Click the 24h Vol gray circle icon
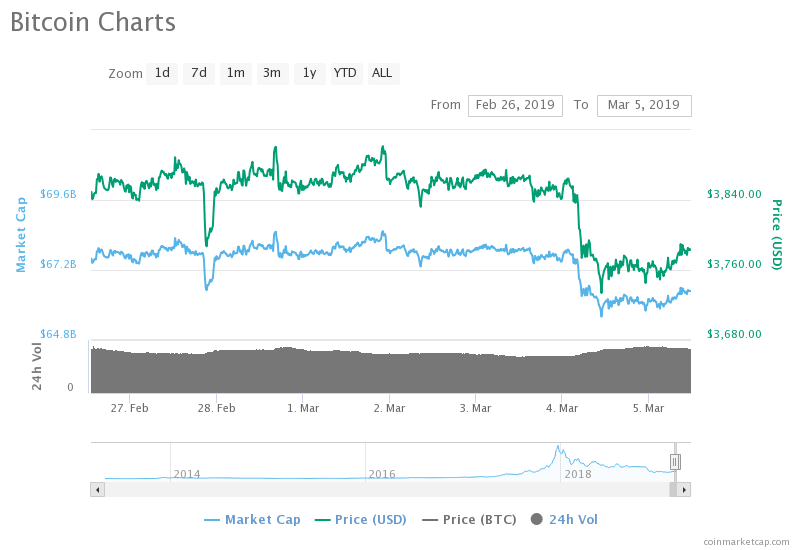800x550 pixels. [537, 519]
